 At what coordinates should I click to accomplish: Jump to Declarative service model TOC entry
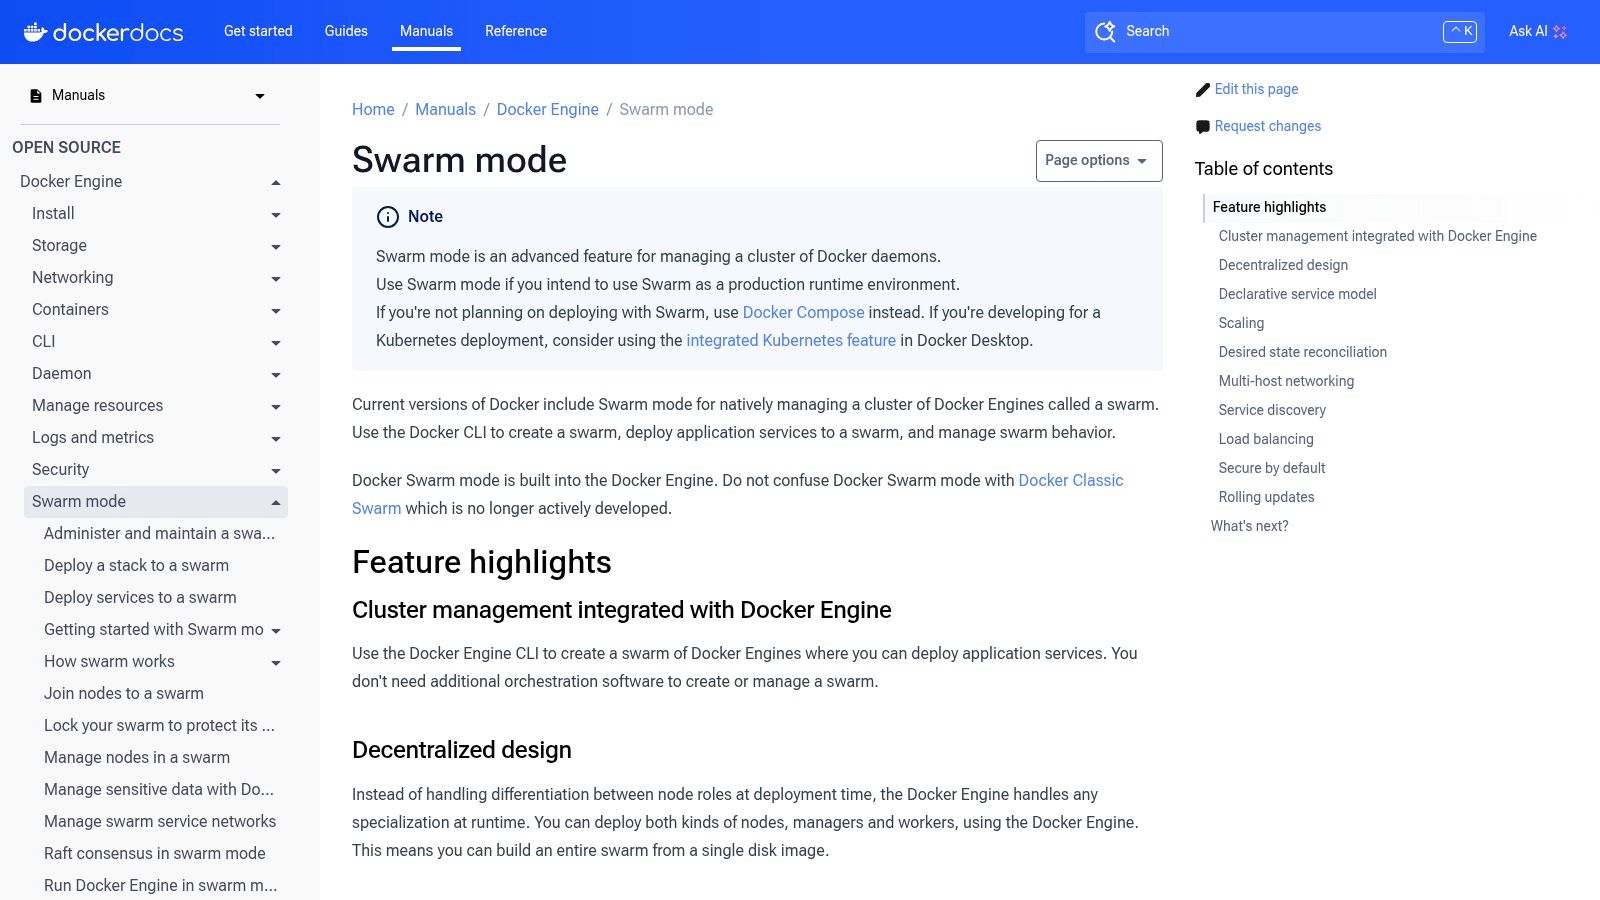click(1297, 294)
